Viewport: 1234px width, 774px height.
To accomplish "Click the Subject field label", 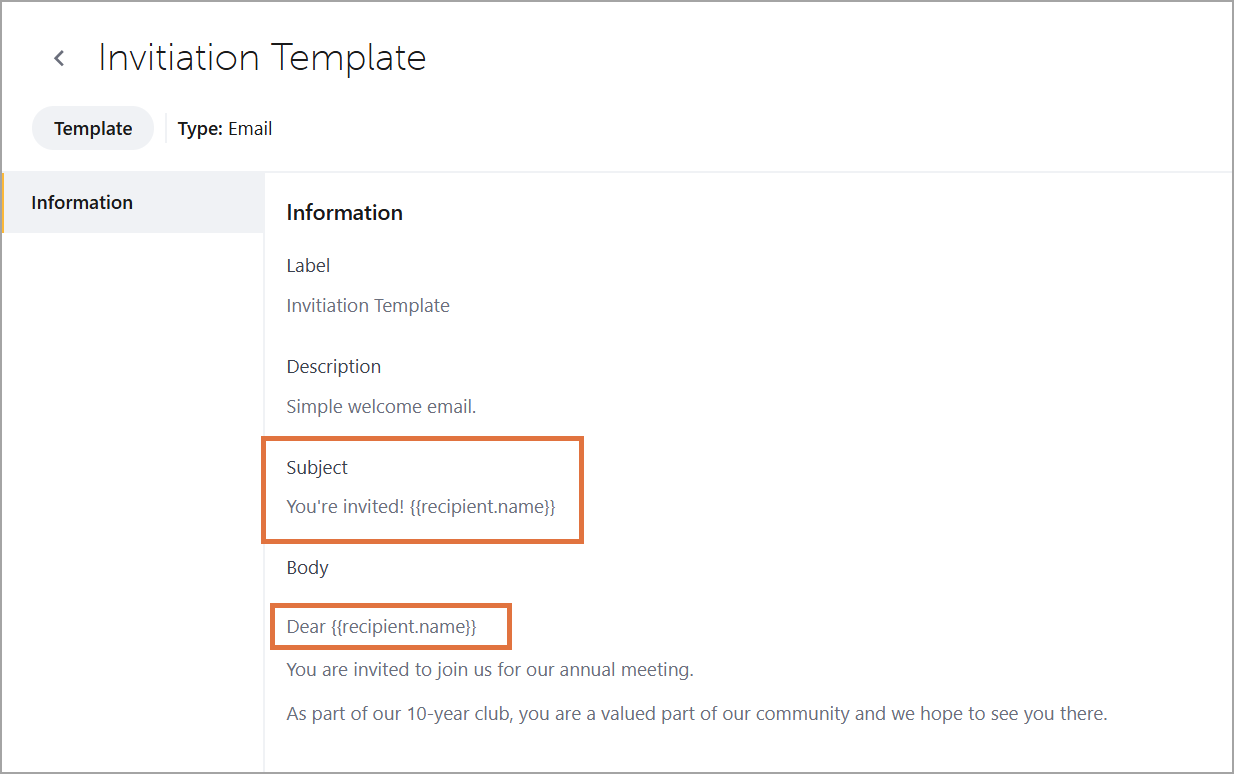I will point(316,467).
